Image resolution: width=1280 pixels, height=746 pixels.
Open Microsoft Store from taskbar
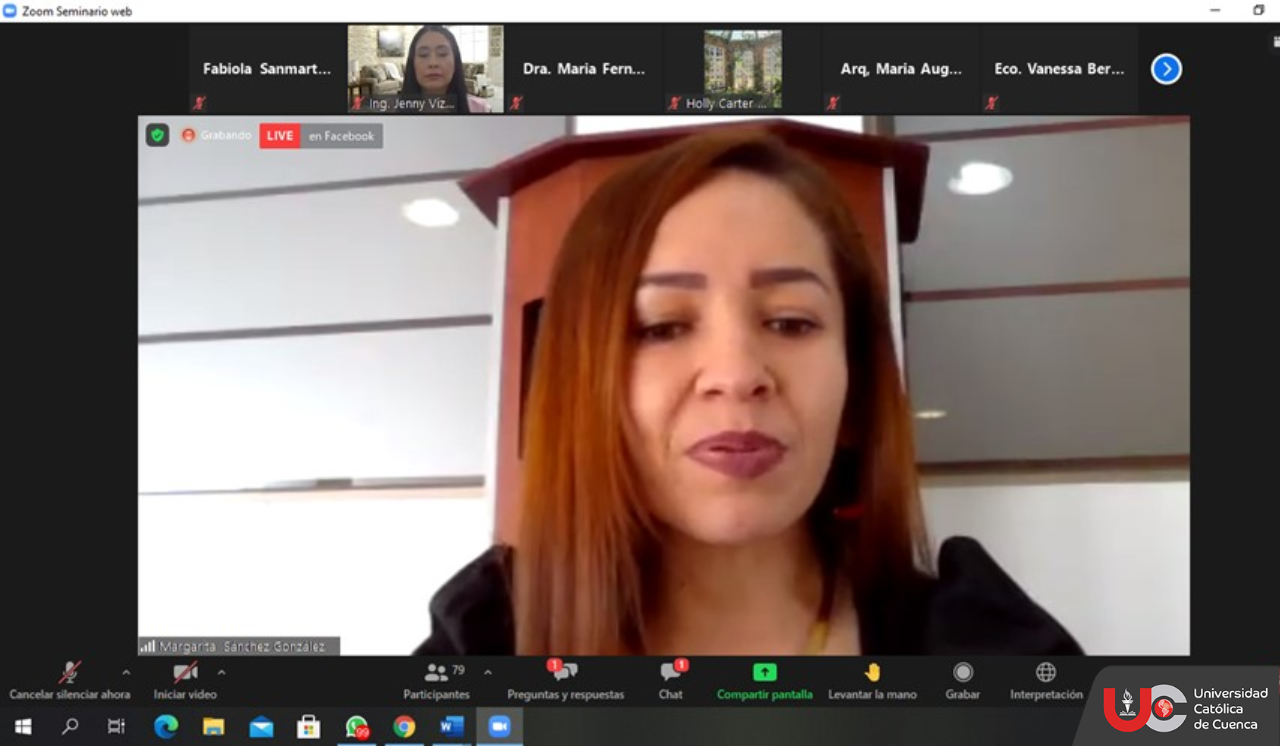click(309, 727)
